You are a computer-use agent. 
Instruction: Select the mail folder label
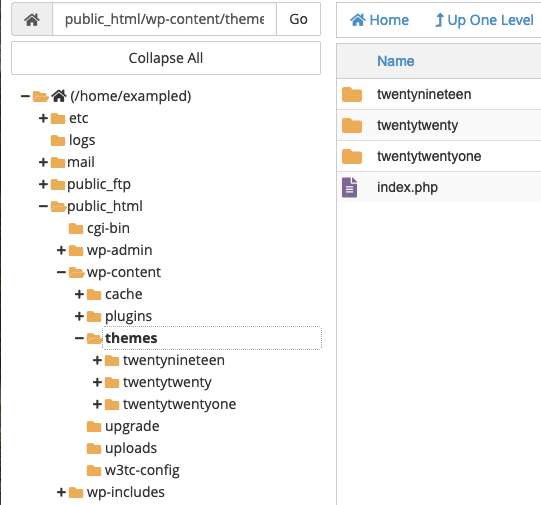coord(81,162)
